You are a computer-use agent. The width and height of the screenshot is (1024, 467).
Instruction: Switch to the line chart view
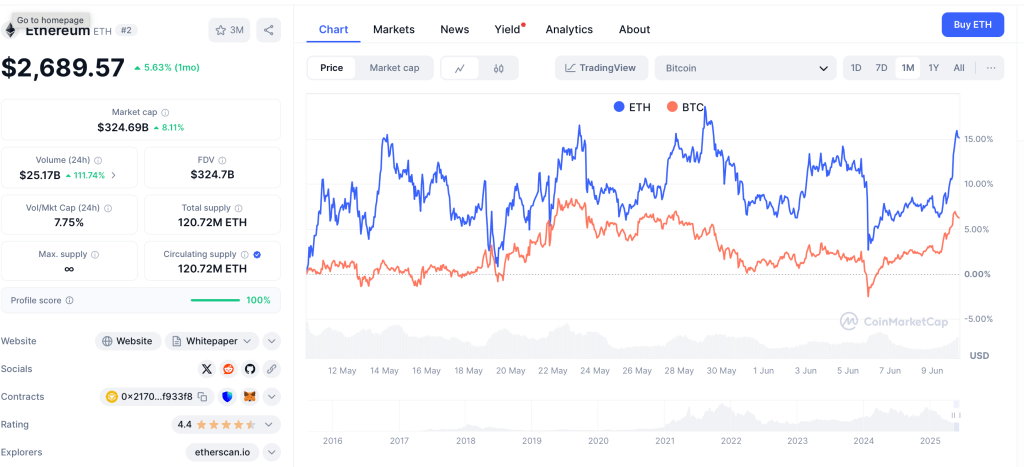tap(460, 68)
